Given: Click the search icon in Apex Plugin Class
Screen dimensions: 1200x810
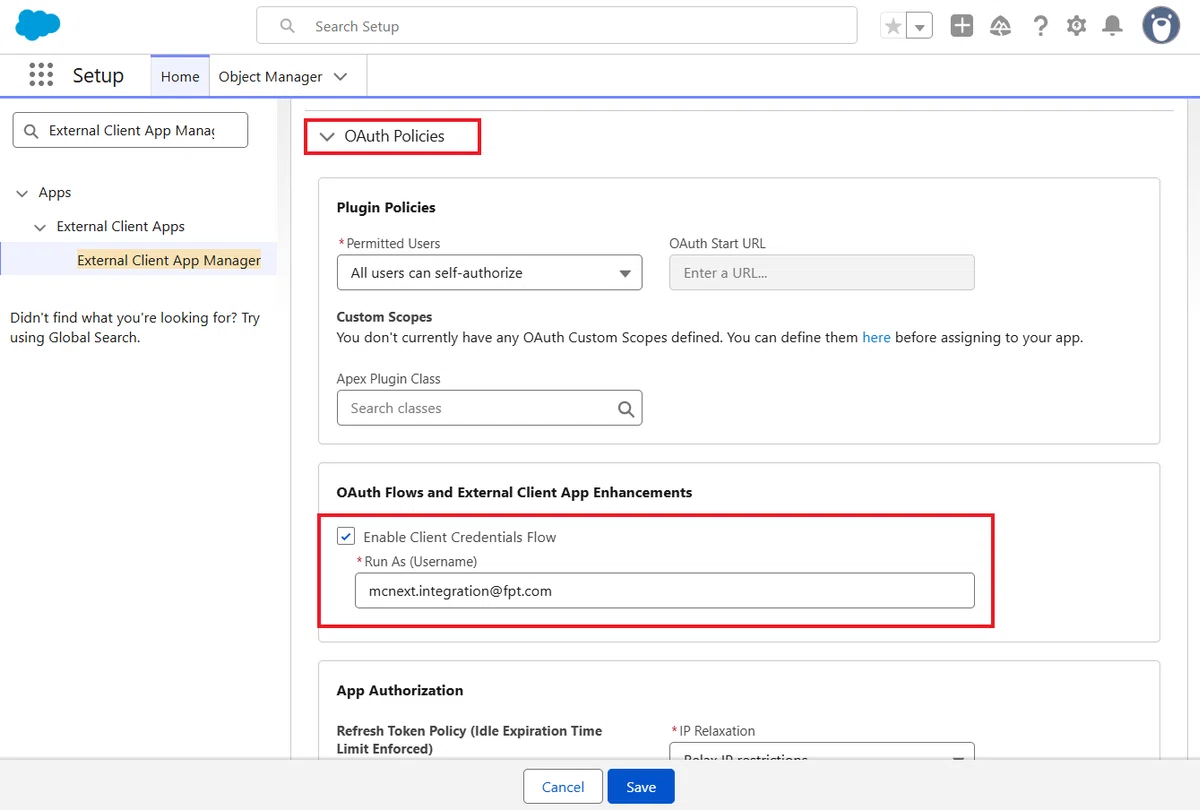Looking at the screenshot, I should pyautogui.click(x=626, y=408).
